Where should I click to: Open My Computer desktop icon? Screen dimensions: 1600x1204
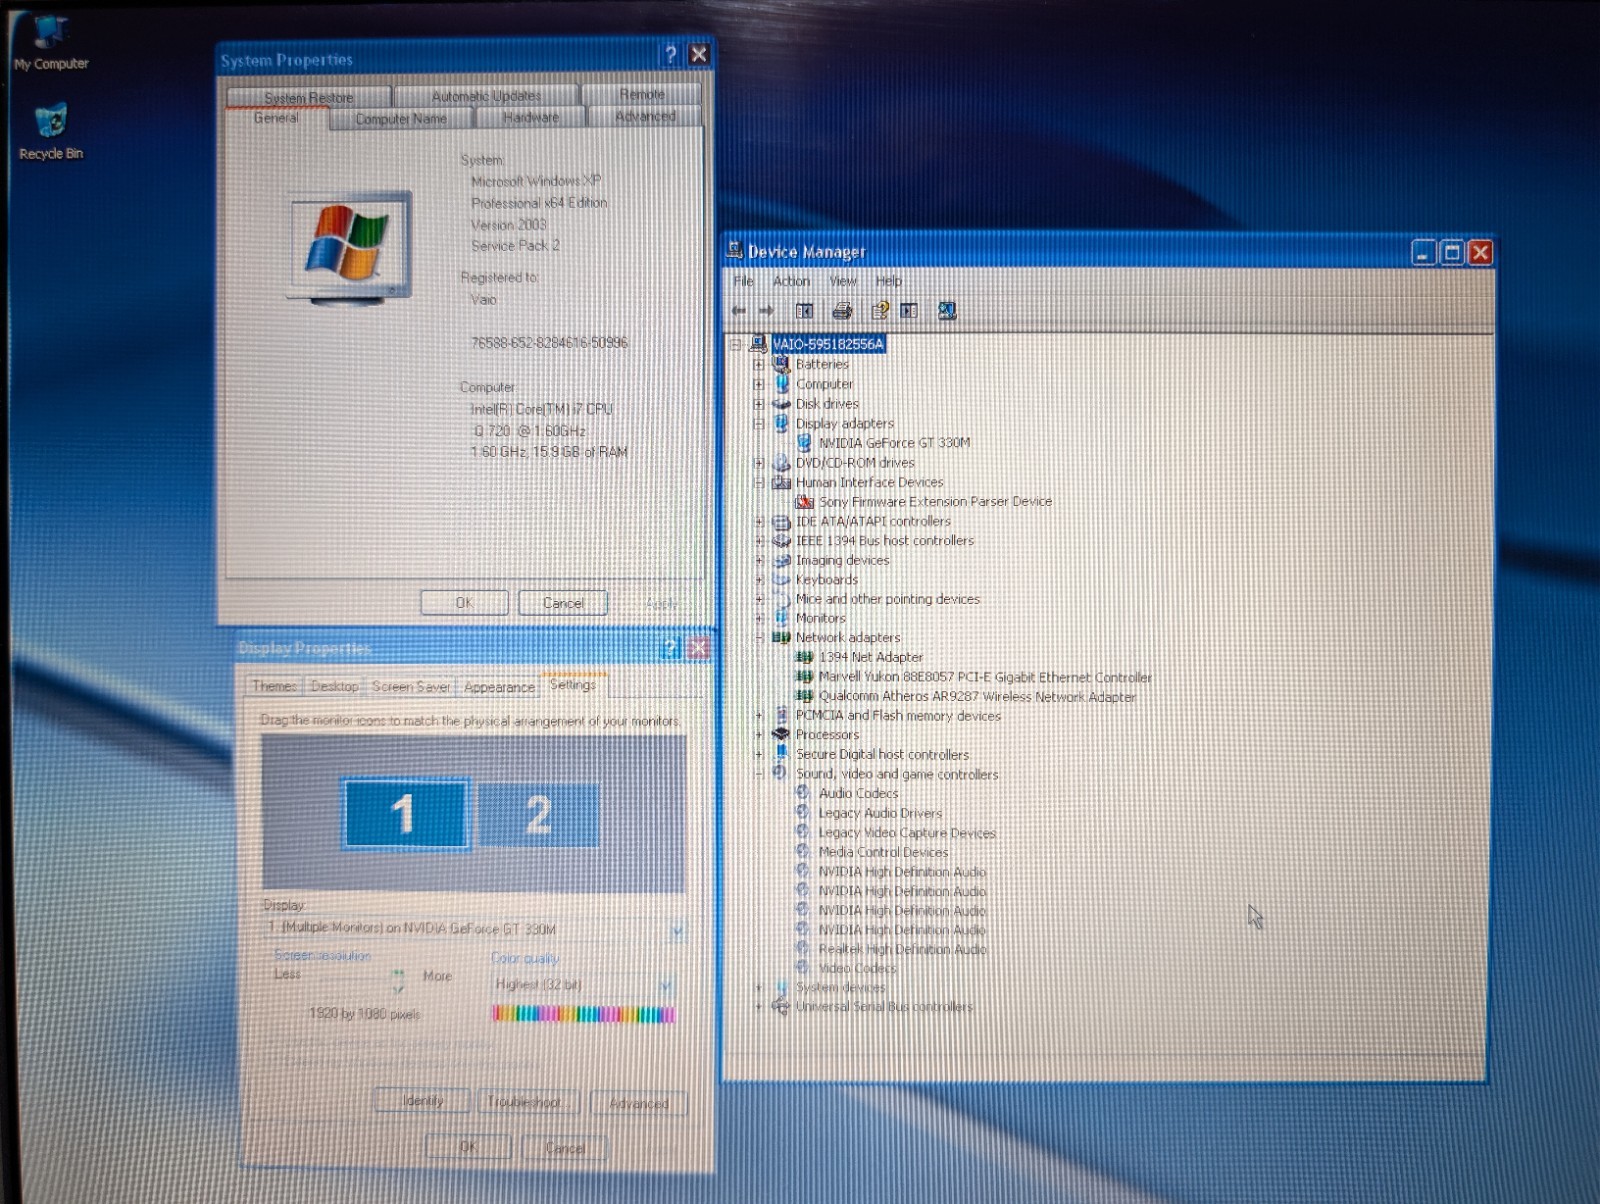tap(50, 43)
